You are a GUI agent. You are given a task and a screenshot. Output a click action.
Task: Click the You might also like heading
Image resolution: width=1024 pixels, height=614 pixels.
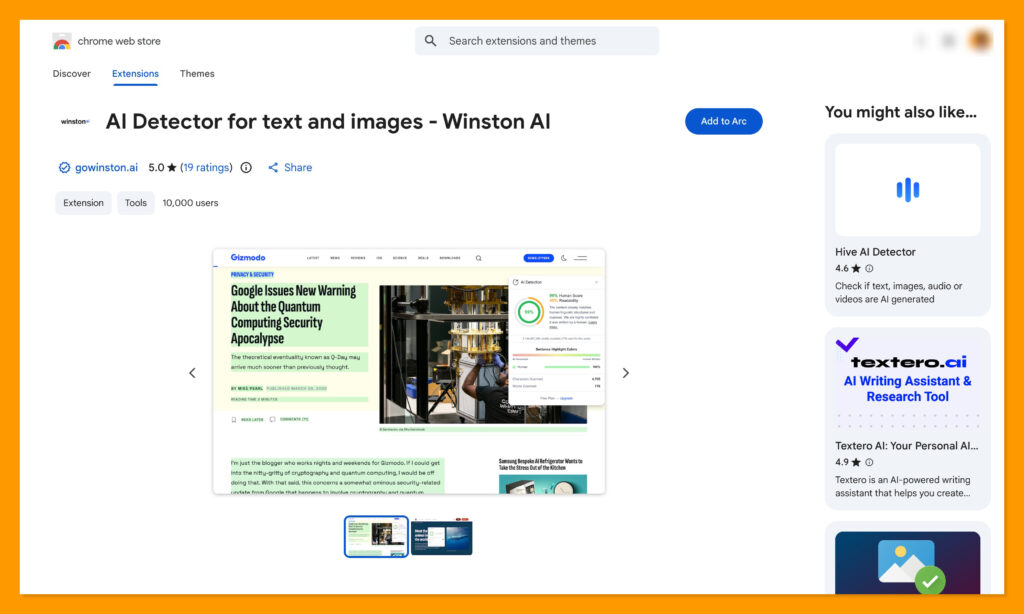pos(901,112)
